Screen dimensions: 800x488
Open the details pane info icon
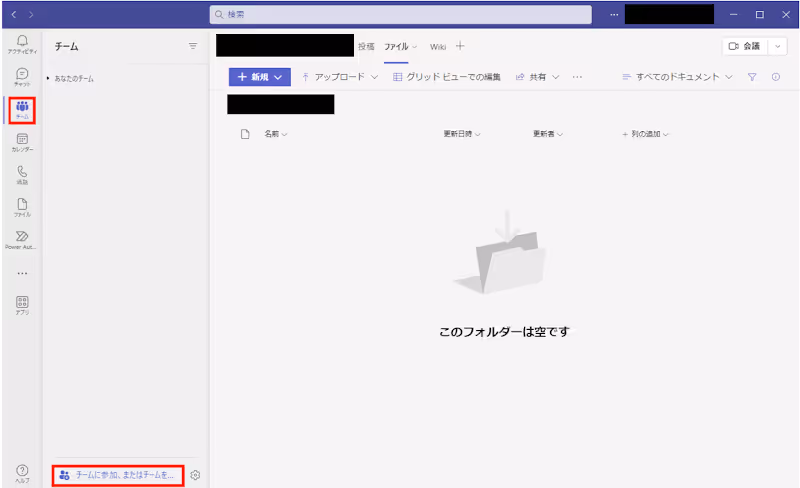pyautogui.click(x=776, y=77)
